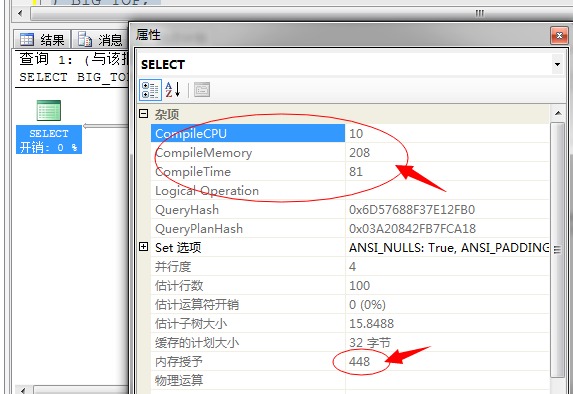Collapse the 杂项 category

[x=144, y=114]
